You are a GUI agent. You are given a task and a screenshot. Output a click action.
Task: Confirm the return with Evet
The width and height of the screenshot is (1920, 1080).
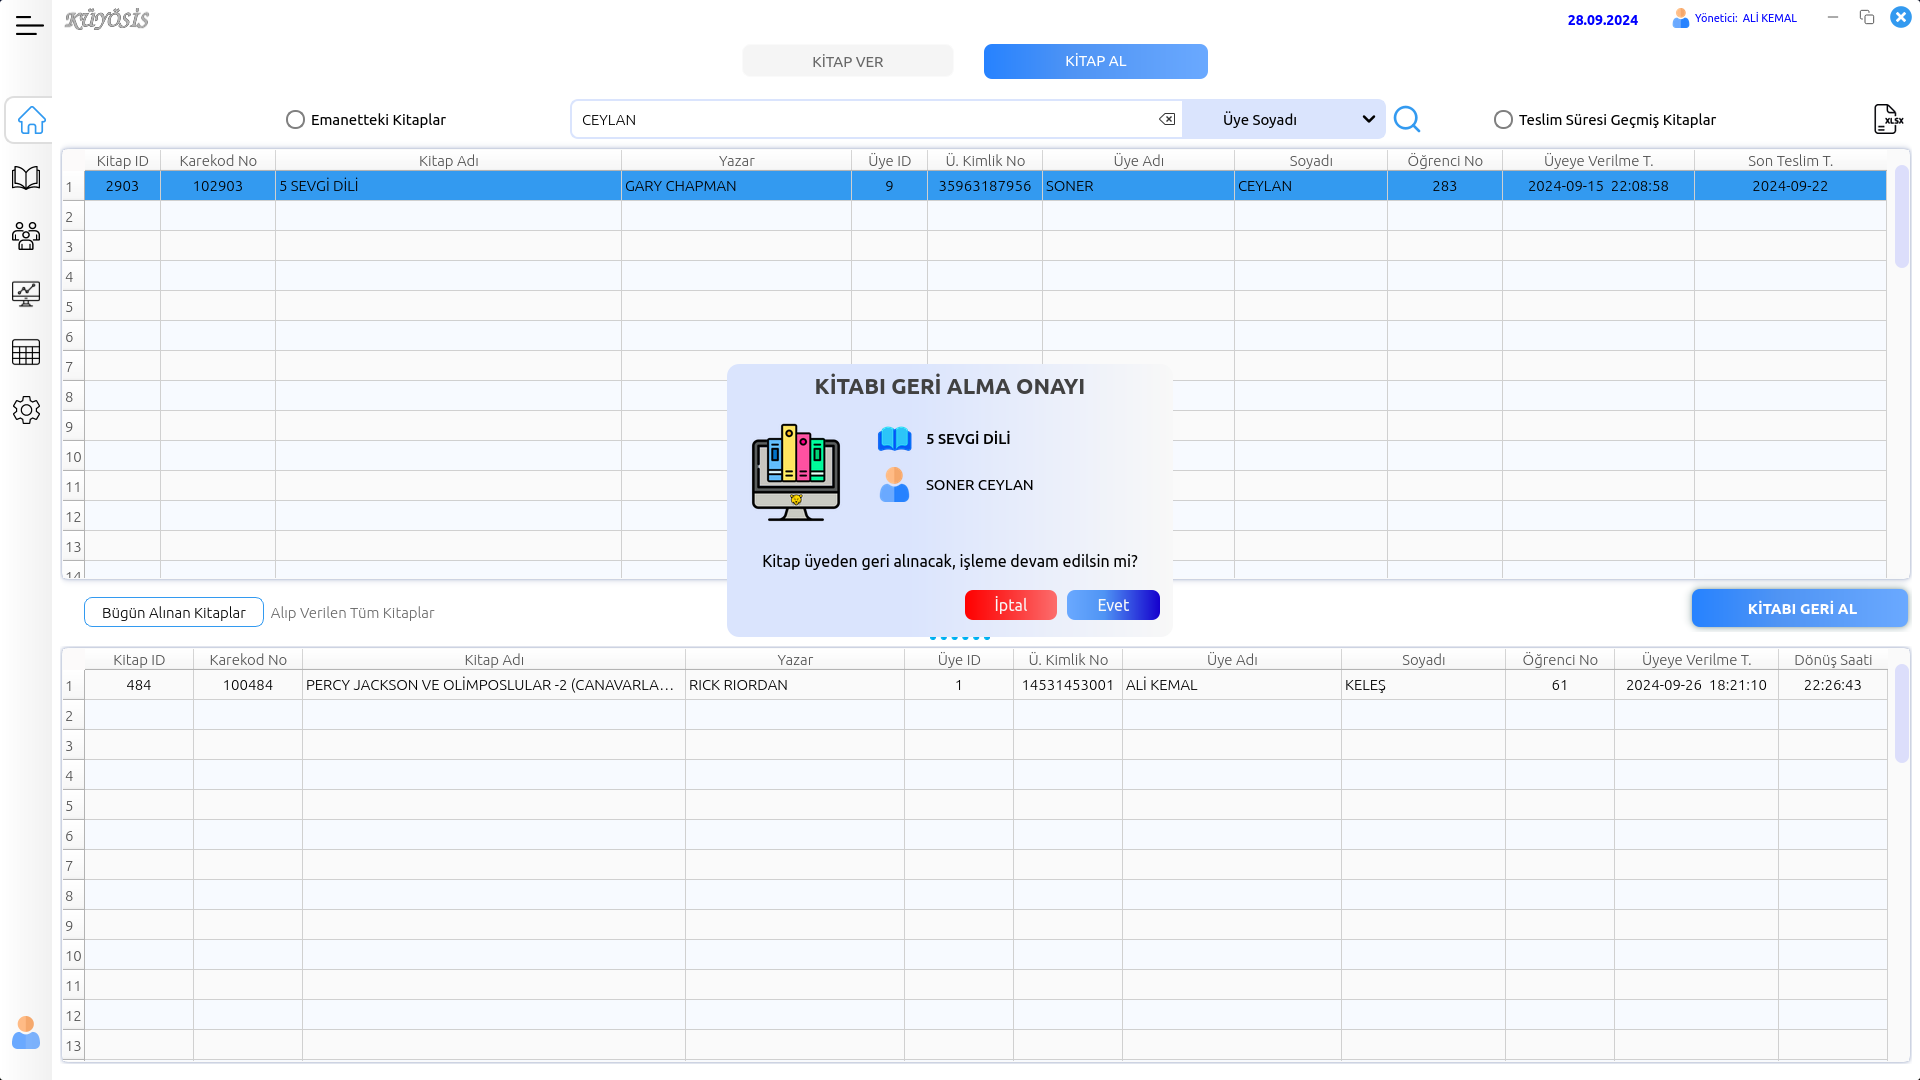pyautogui.click(x=1112, y=605)
